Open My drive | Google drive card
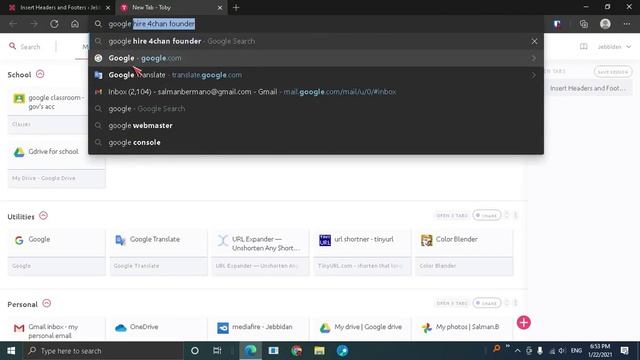Viewport: 640px width, 360px height. tap(362, 330)
